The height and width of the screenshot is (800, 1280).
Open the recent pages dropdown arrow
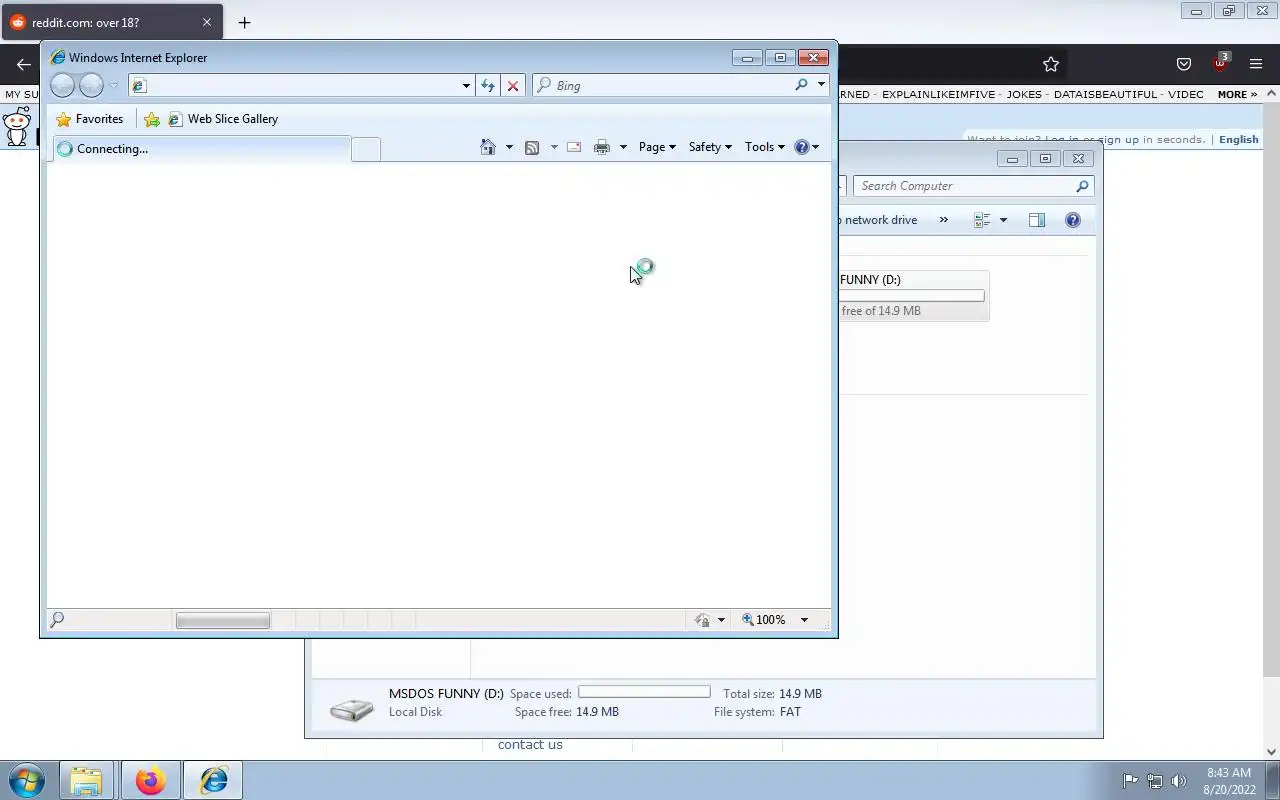(x=113, y=86)
